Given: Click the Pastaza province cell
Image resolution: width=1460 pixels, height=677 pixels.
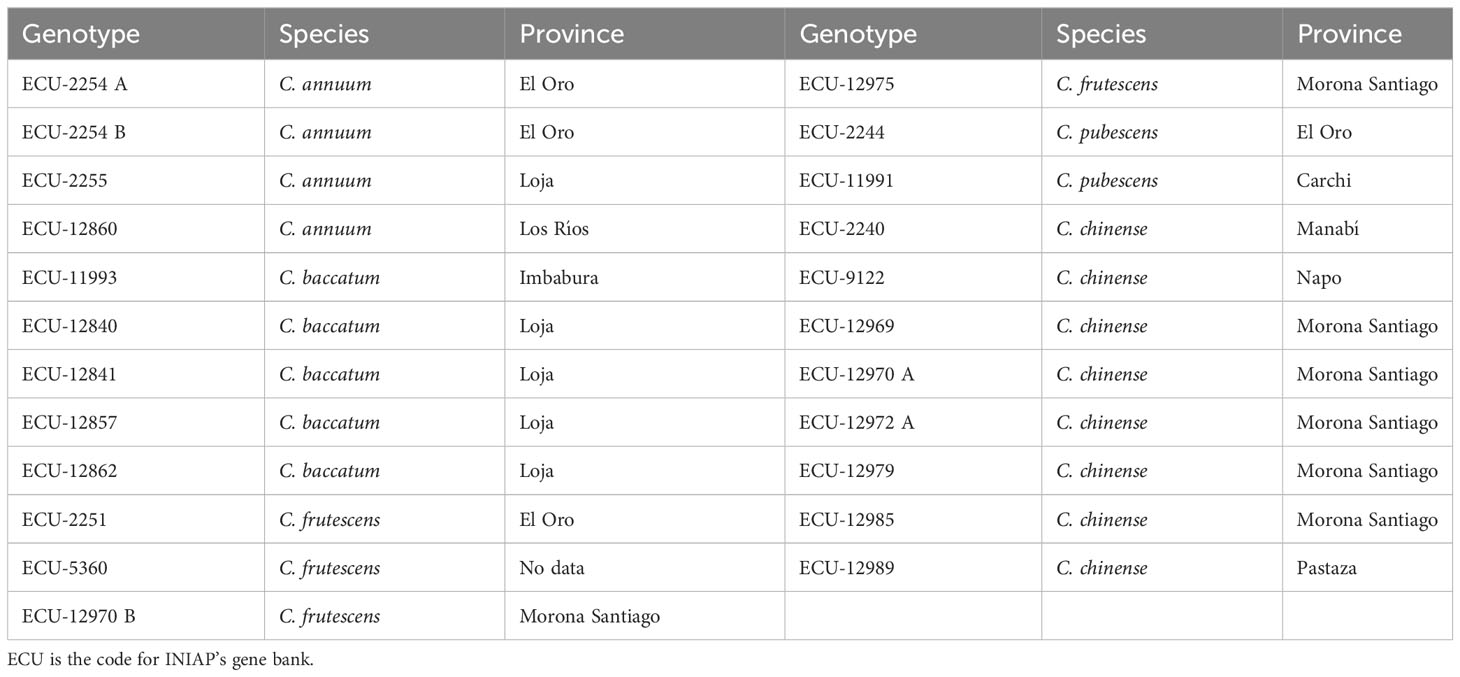Looking at the screenshot, I should click(1367, 568).
